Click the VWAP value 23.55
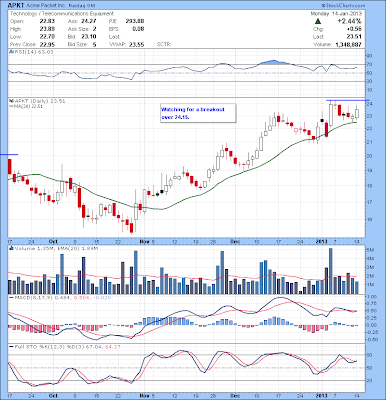386x400 pixels. pos(137,44)
